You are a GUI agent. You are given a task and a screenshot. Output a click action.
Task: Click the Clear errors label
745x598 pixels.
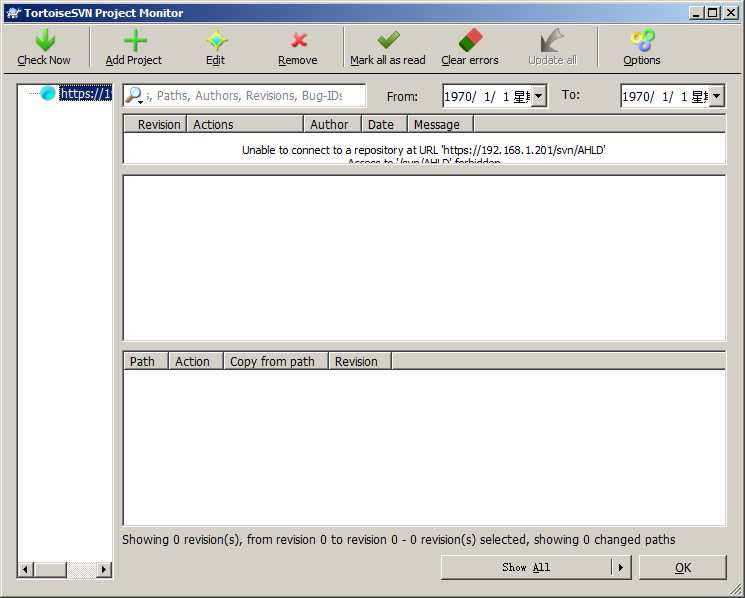(470, 60)
